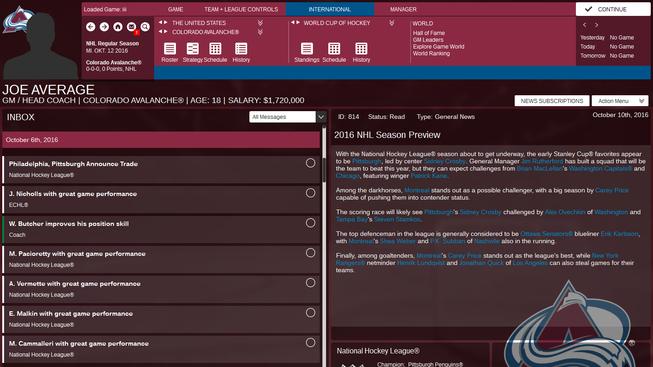Expand the inbox filter arrow button

(x=321, y=117)
